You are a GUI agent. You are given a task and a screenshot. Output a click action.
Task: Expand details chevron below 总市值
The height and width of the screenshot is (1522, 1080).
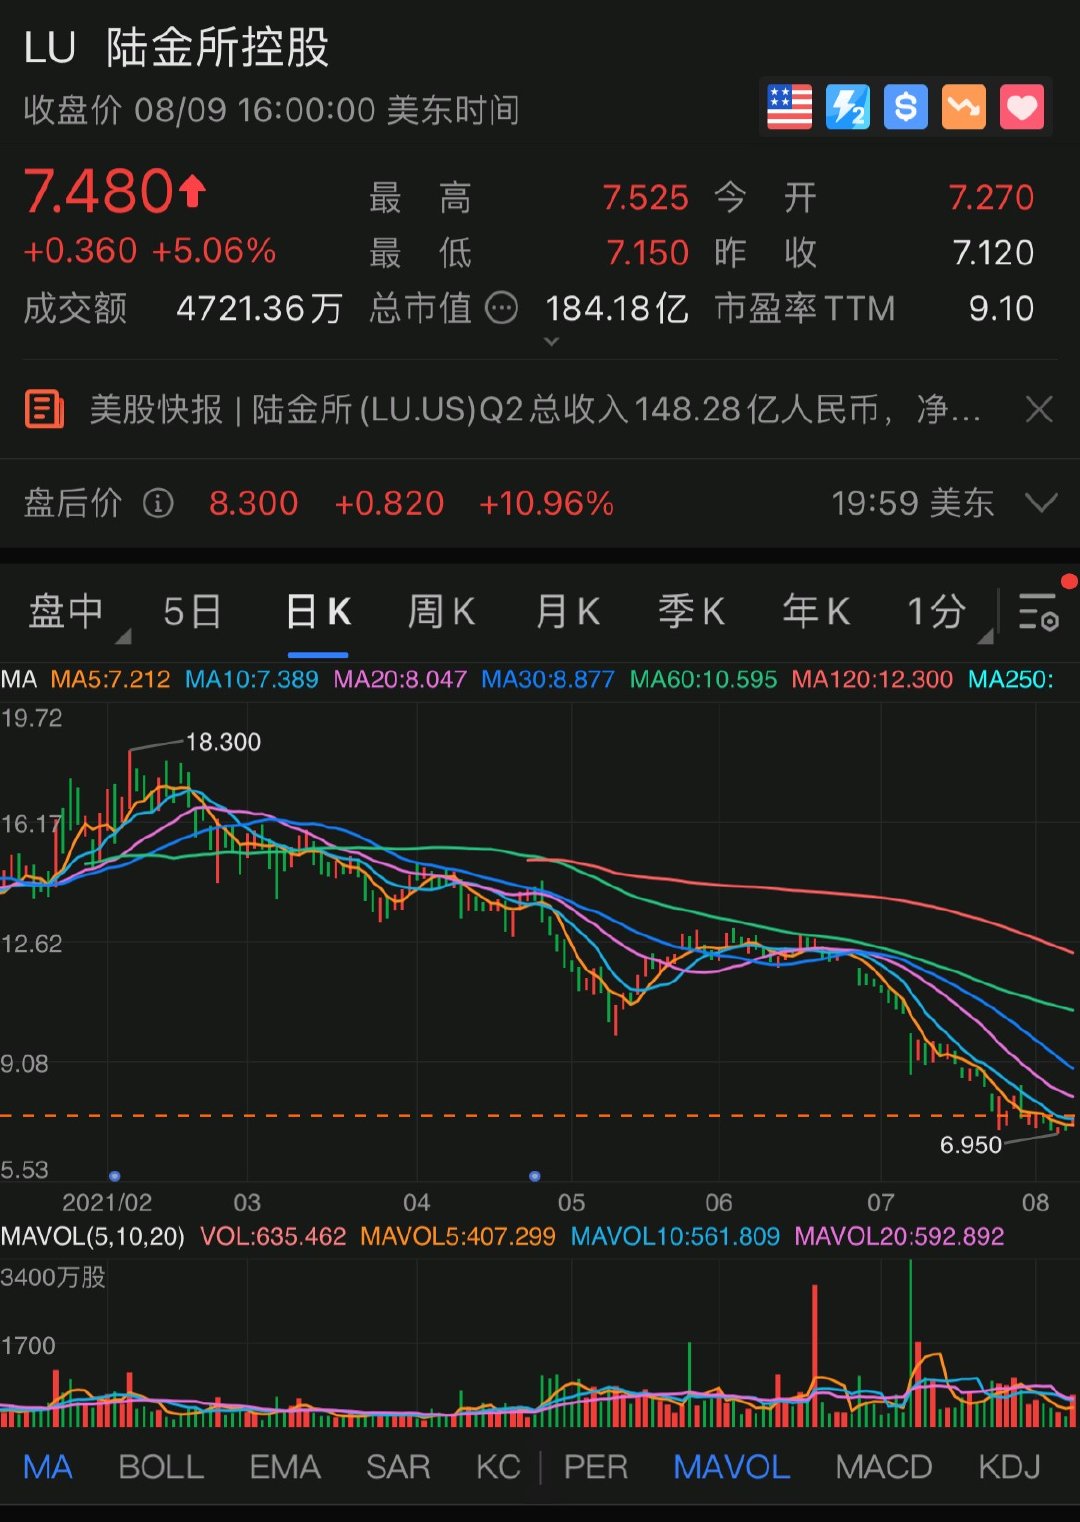[x=551, y=342]
